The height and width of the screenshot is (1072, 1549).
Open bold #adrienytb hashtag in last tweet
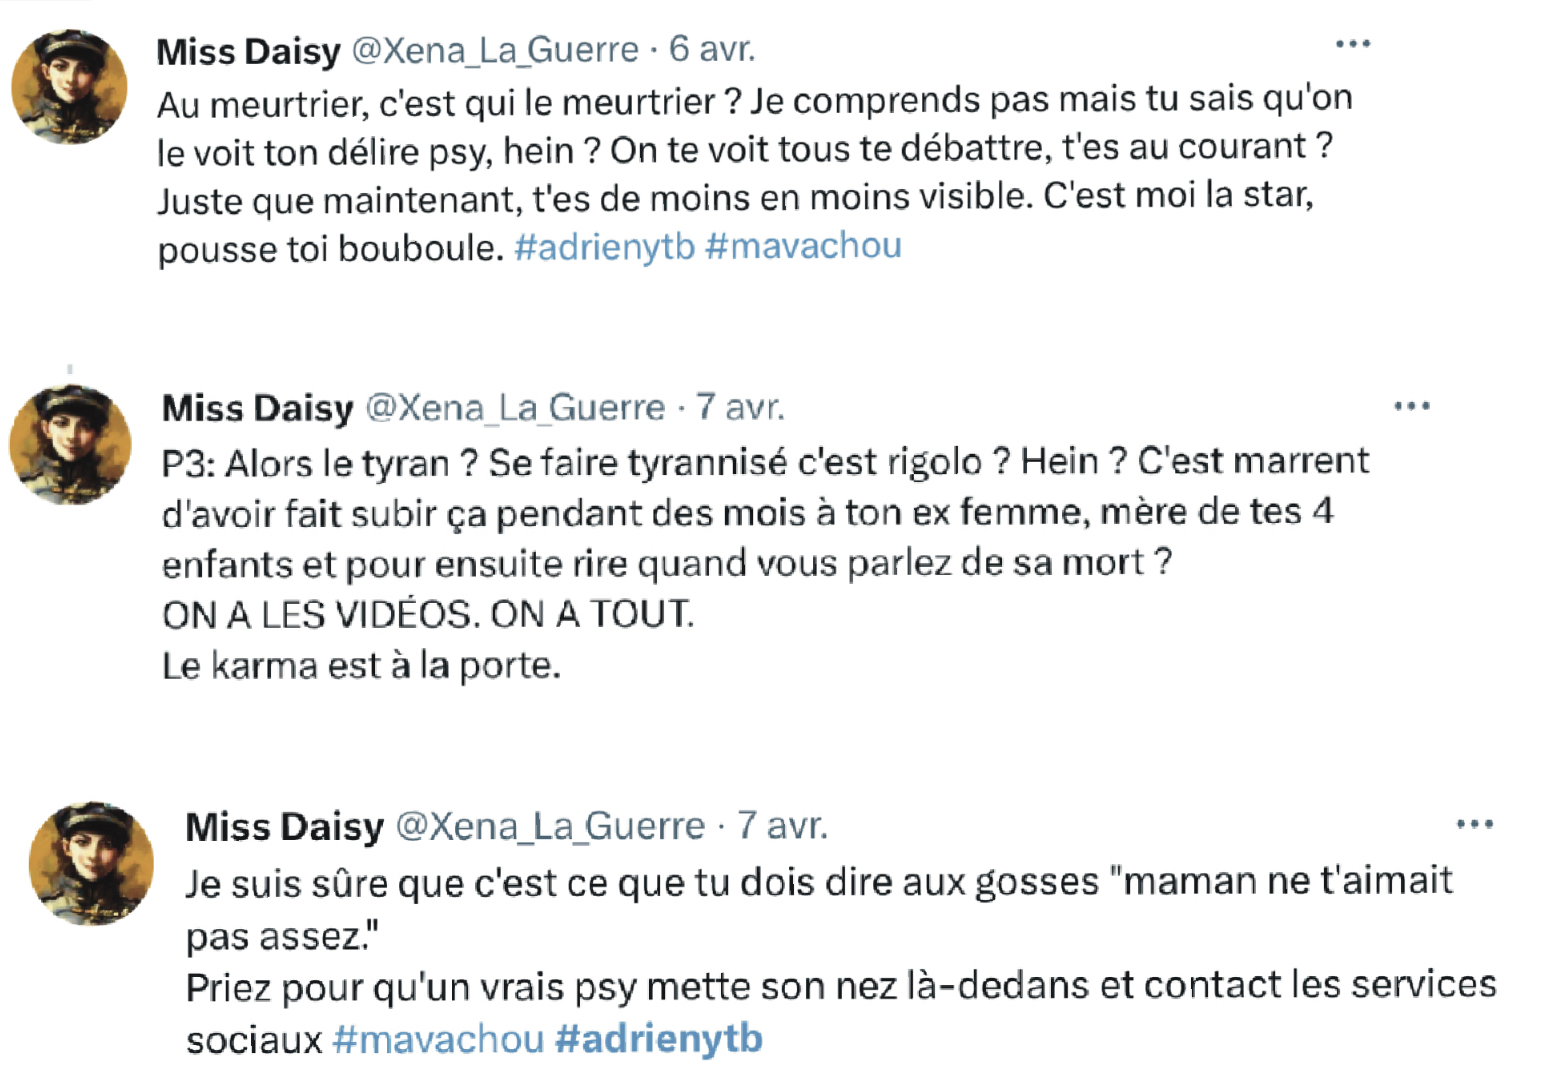[658, 1039]
